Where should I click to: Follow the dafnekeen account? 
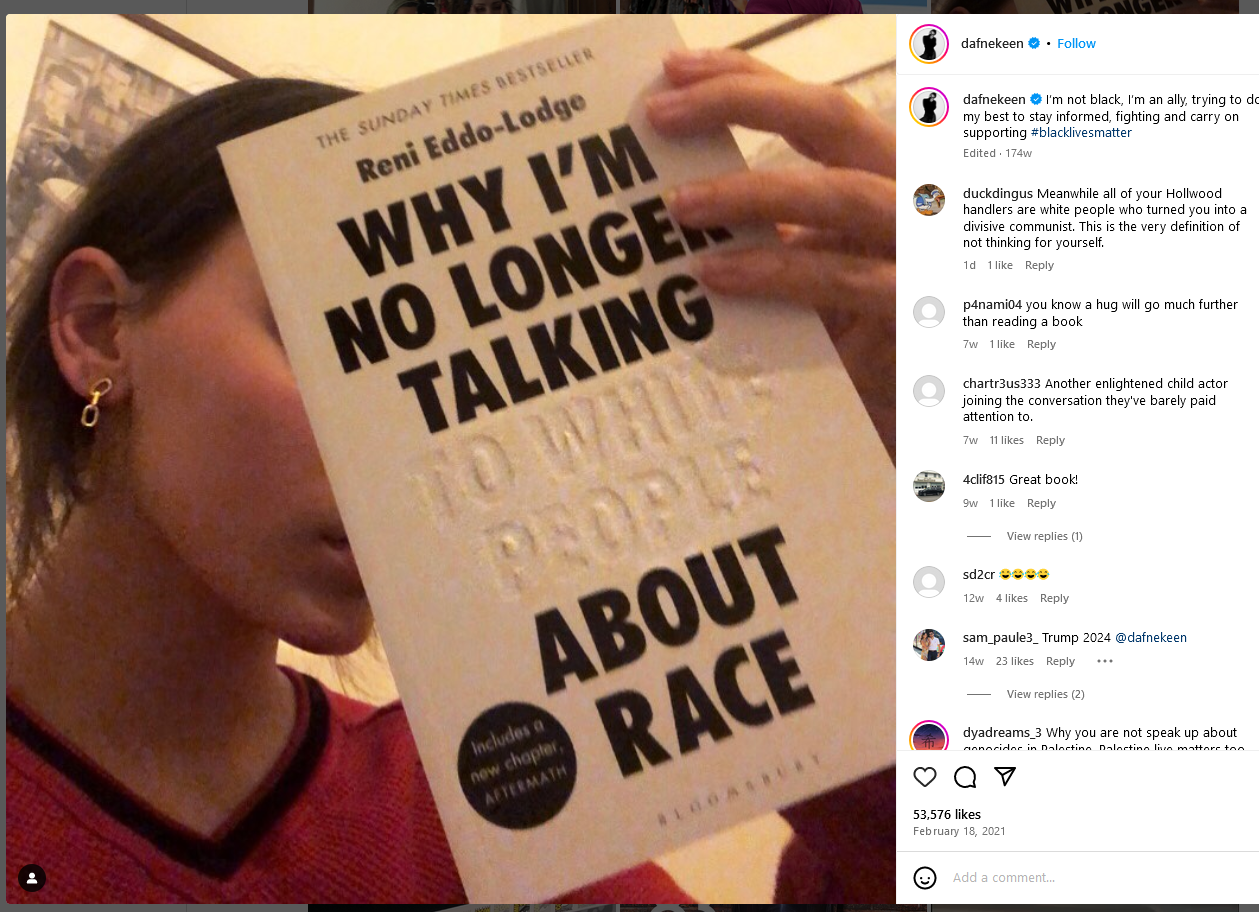[1076, 43]
